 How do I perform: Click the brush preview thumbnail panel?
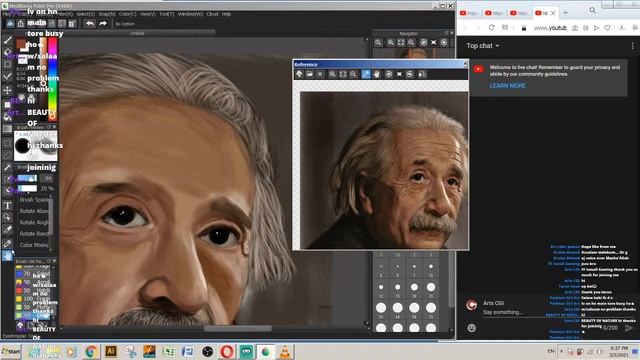click(36, 146)
